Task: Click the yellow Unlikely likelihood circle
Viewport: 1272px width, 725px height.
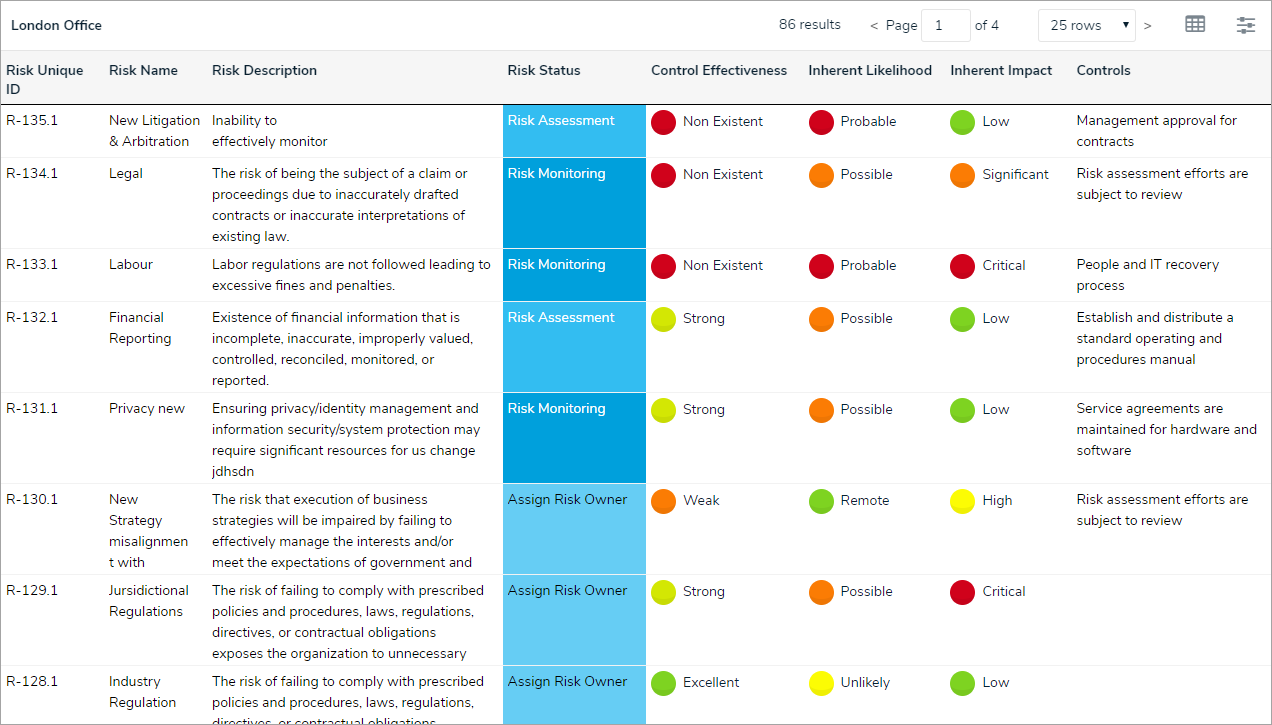Action: [x=822, y=683]
